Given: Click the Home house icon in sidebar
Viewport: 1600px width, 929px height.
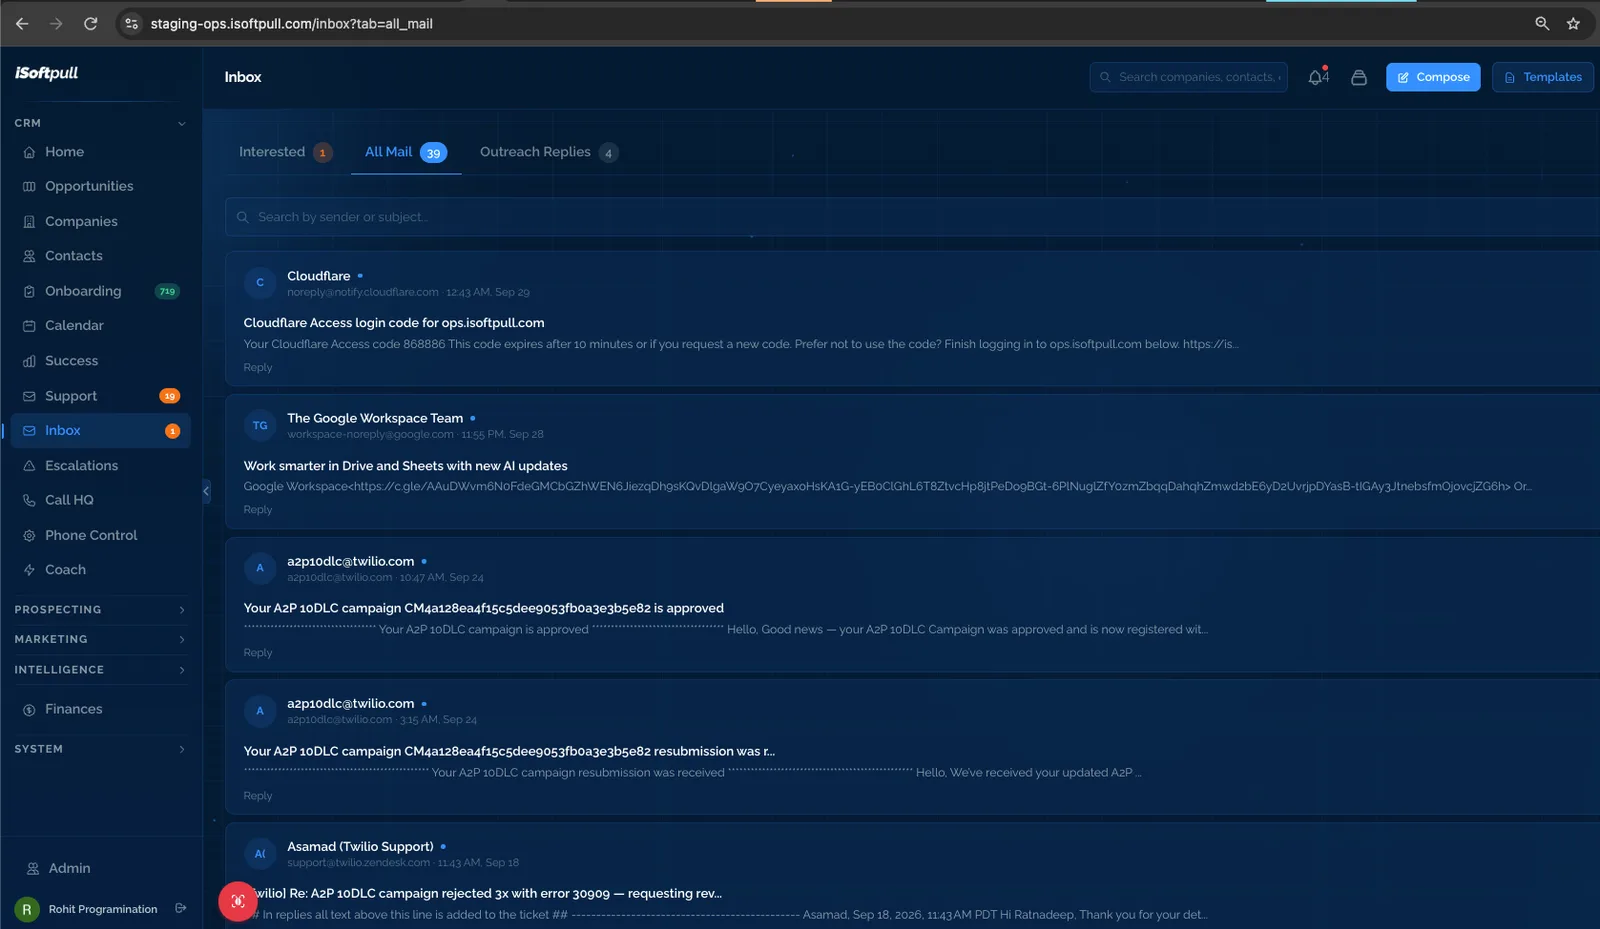Looking at the screenshot, I should click(x=29, y=152).
